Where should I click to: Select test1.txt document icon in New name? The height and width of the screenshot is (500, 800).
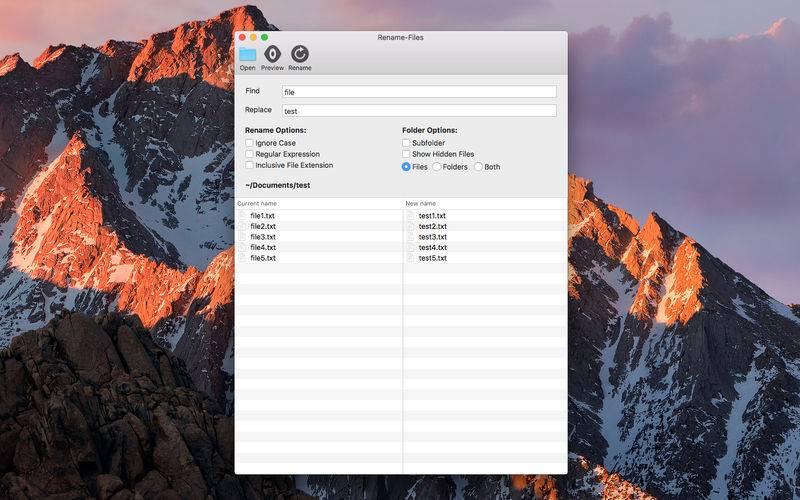pos(410,216)
